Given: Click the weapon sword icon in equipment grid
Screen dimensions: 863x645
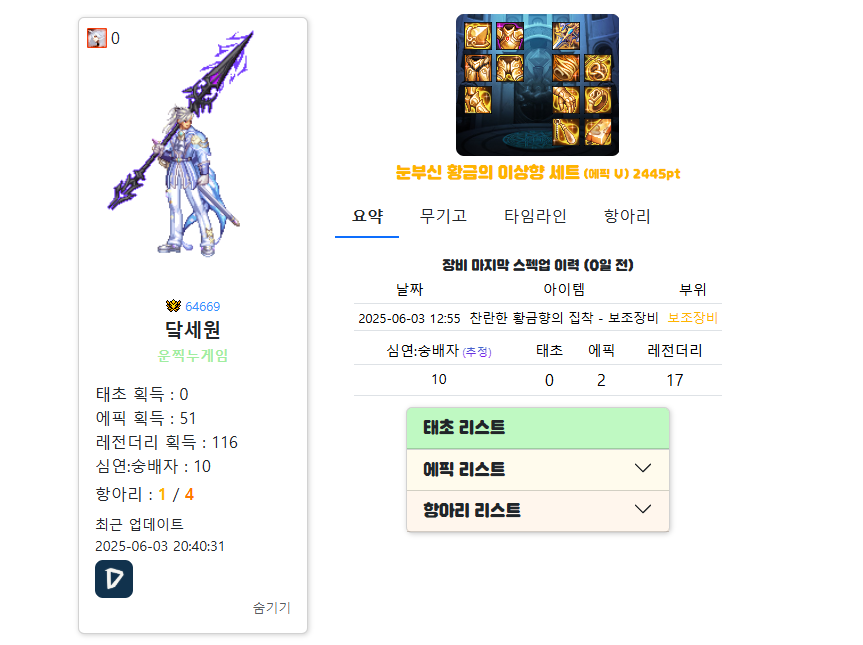Looking at the screenshot, I should tap(566, 36).
